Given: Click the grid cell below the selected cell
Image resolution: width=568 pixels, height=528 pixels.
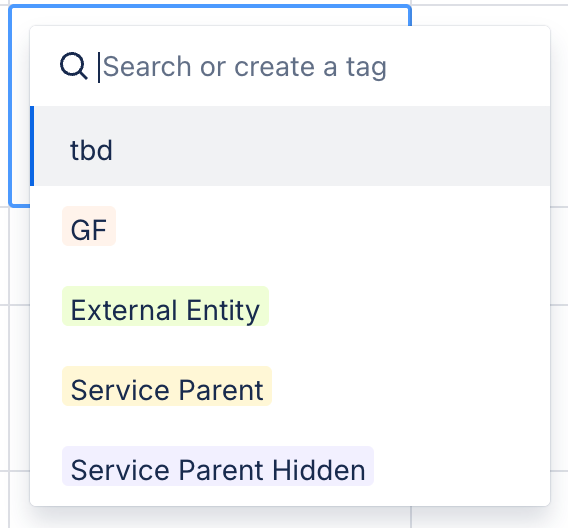Looking at the screenshot, I should [x=19, y=255].
